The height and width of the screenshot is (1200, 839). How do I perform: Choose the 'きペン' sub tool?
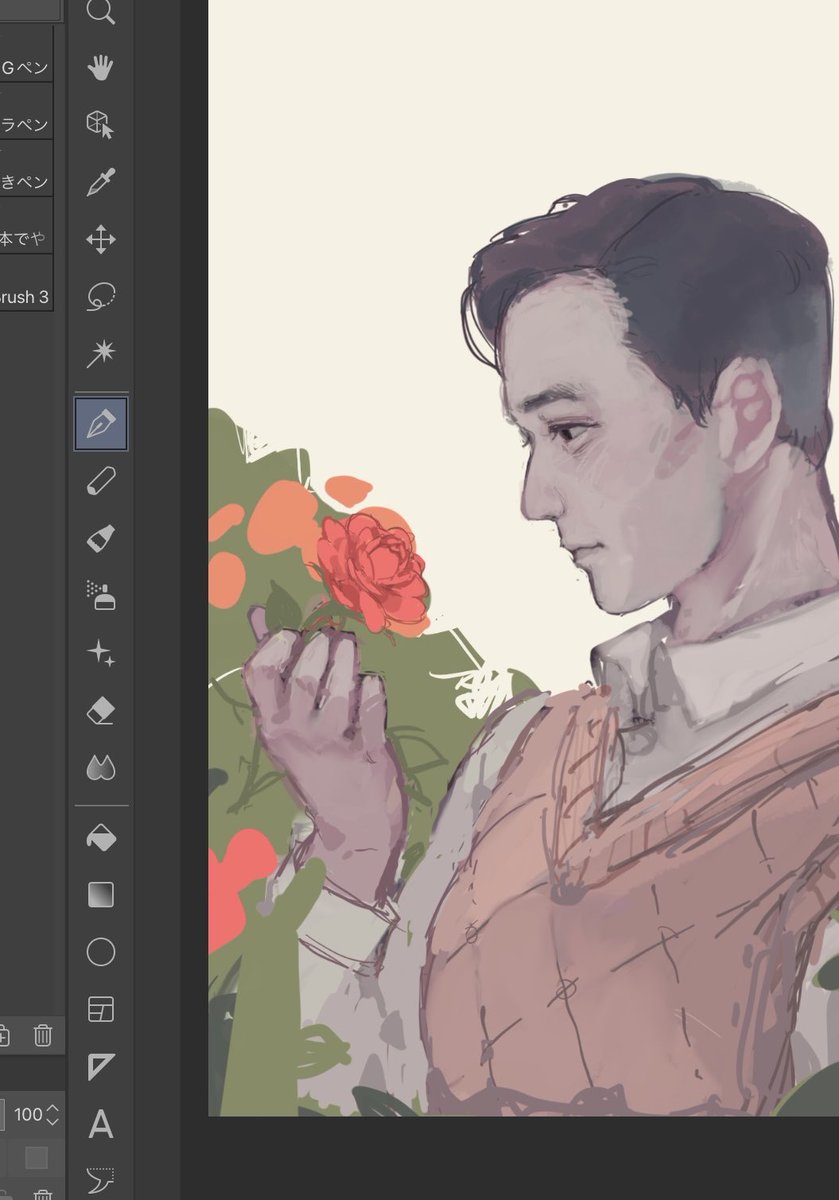[26, 182]
